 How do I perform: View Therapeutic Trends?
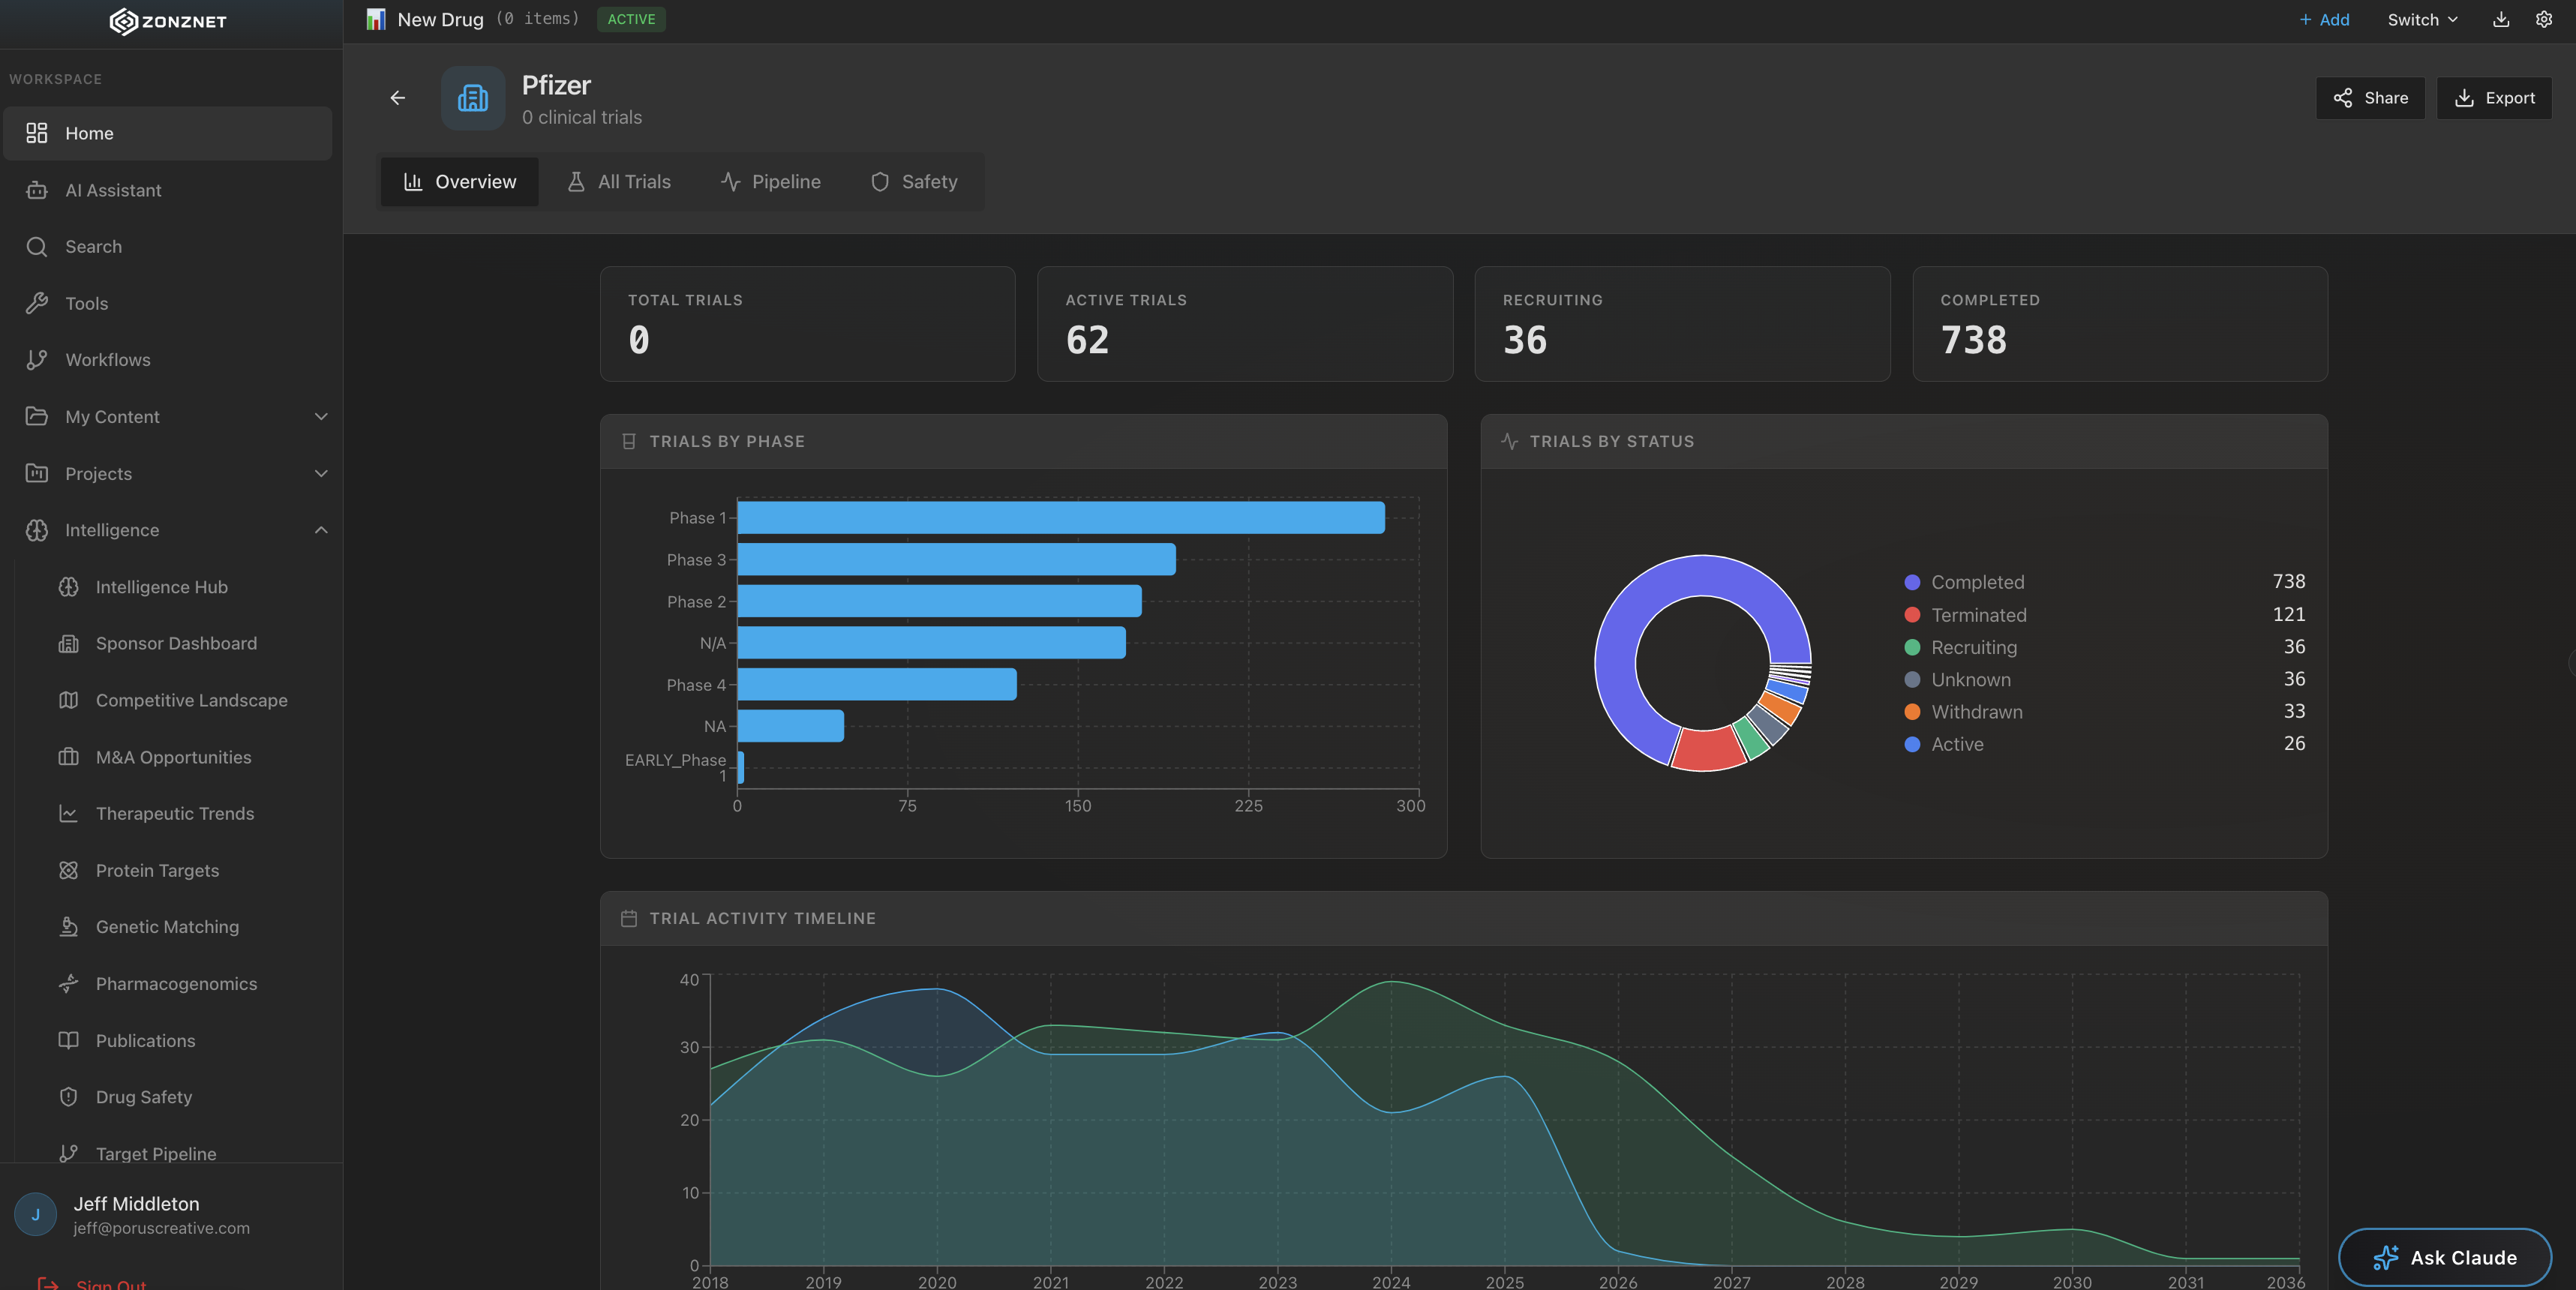(x=175, y=813)
